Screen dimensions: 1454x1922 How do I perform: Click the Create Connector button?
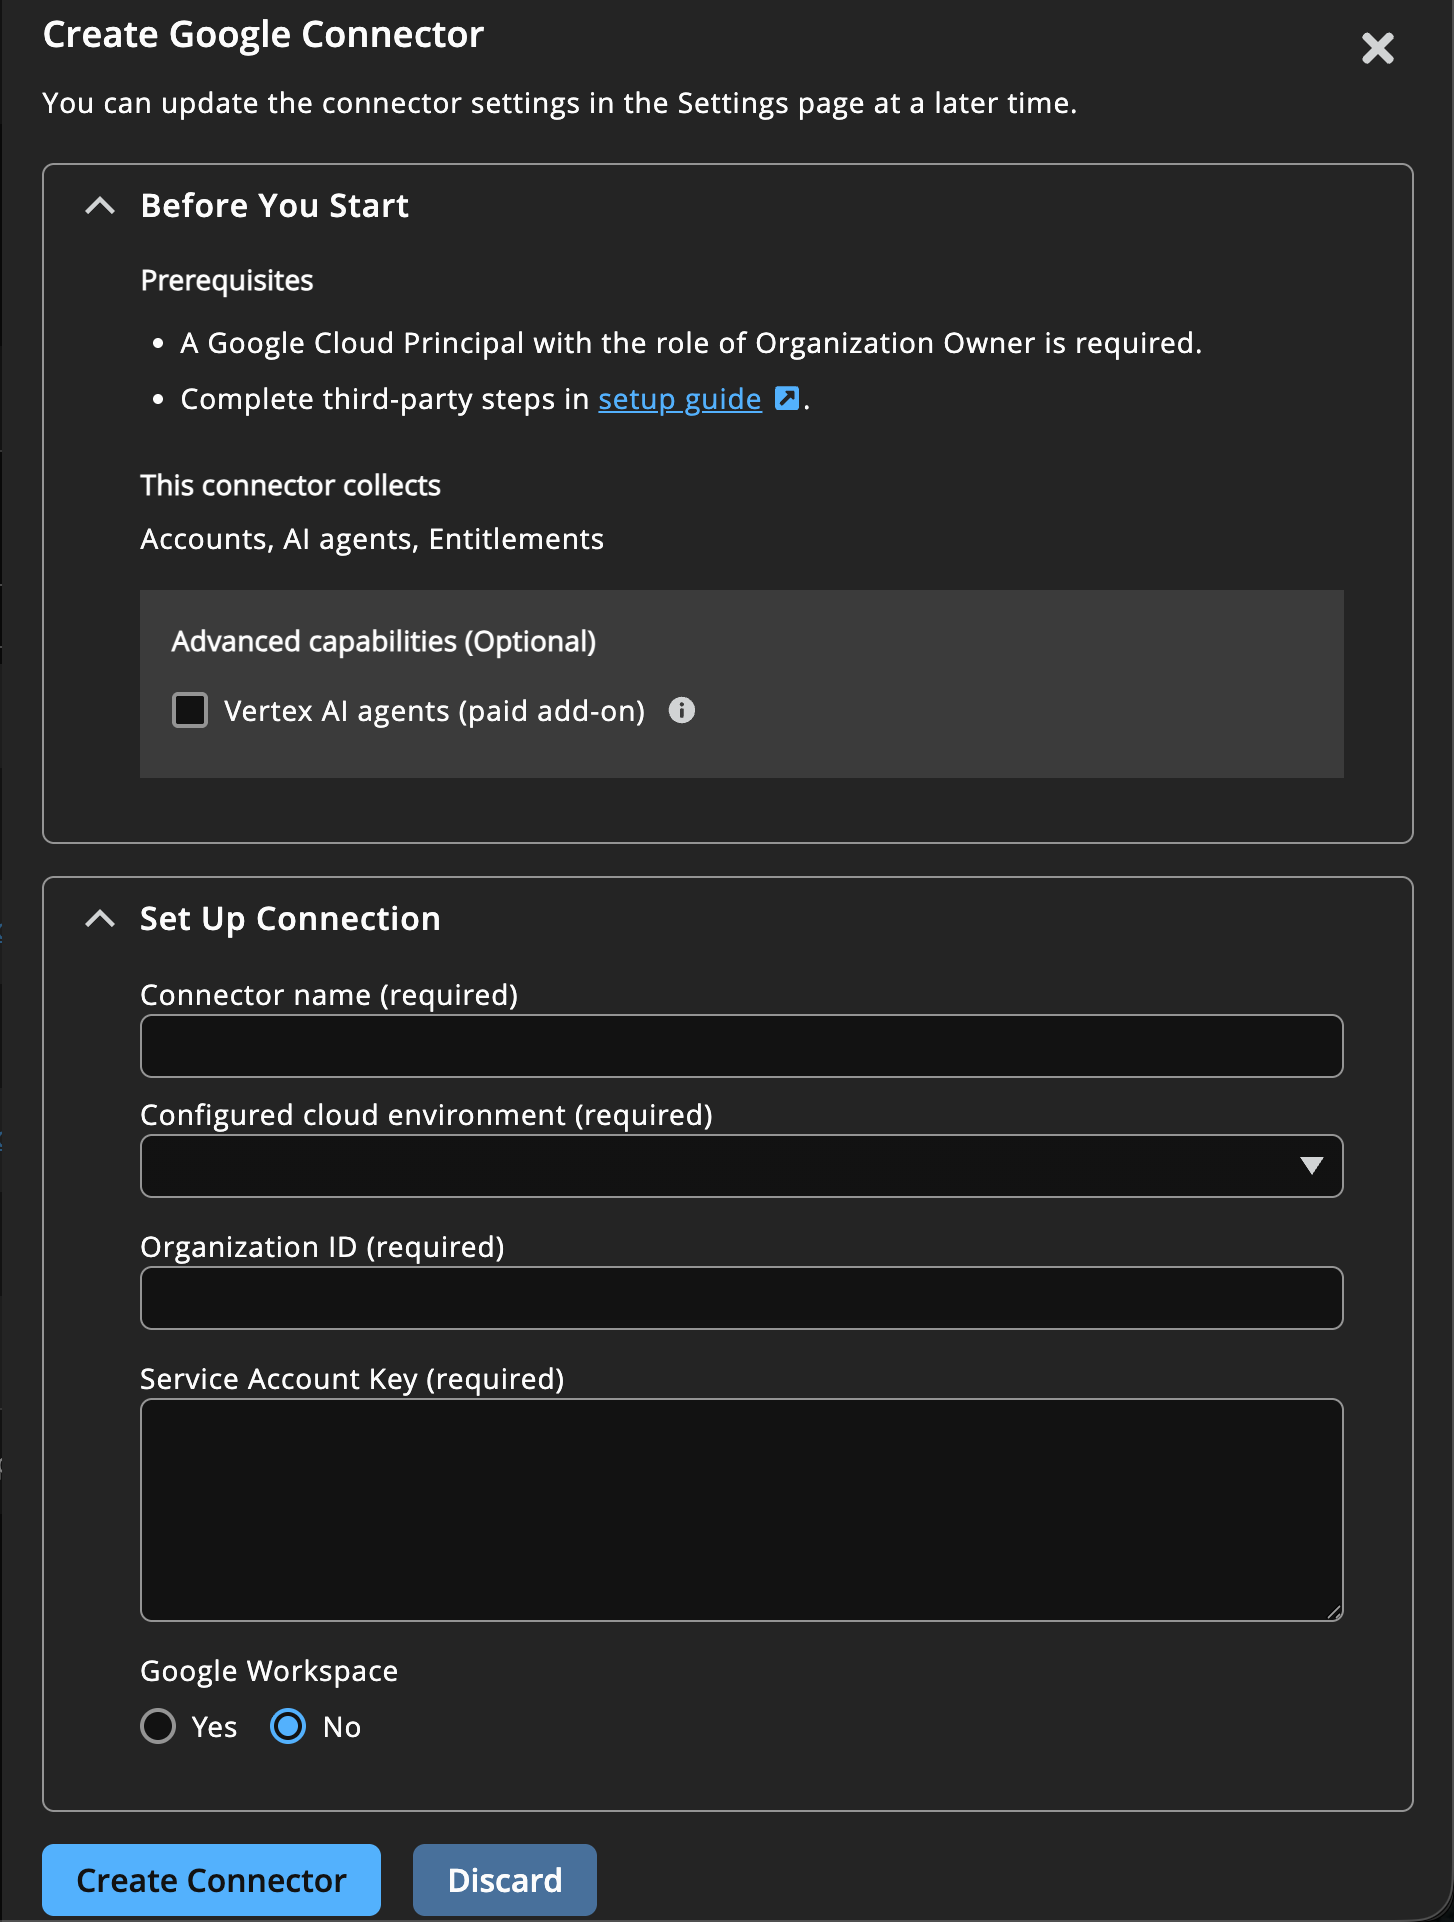[211, 1880]
